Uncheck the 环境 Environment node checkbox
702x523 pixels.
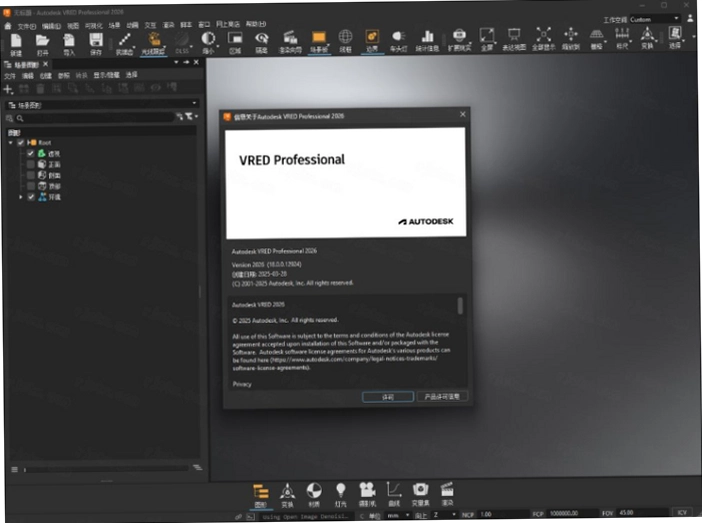pyautogui.click(x=30, y=197)
